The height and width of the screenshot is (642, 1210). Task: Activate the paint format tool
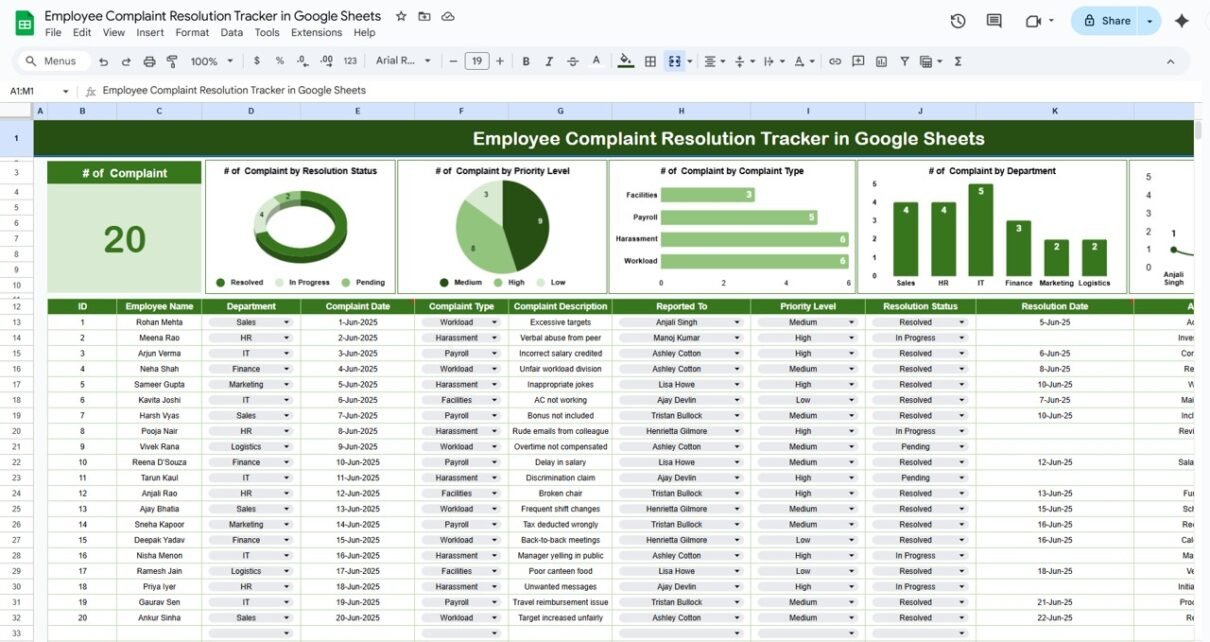tap(172, 61)
